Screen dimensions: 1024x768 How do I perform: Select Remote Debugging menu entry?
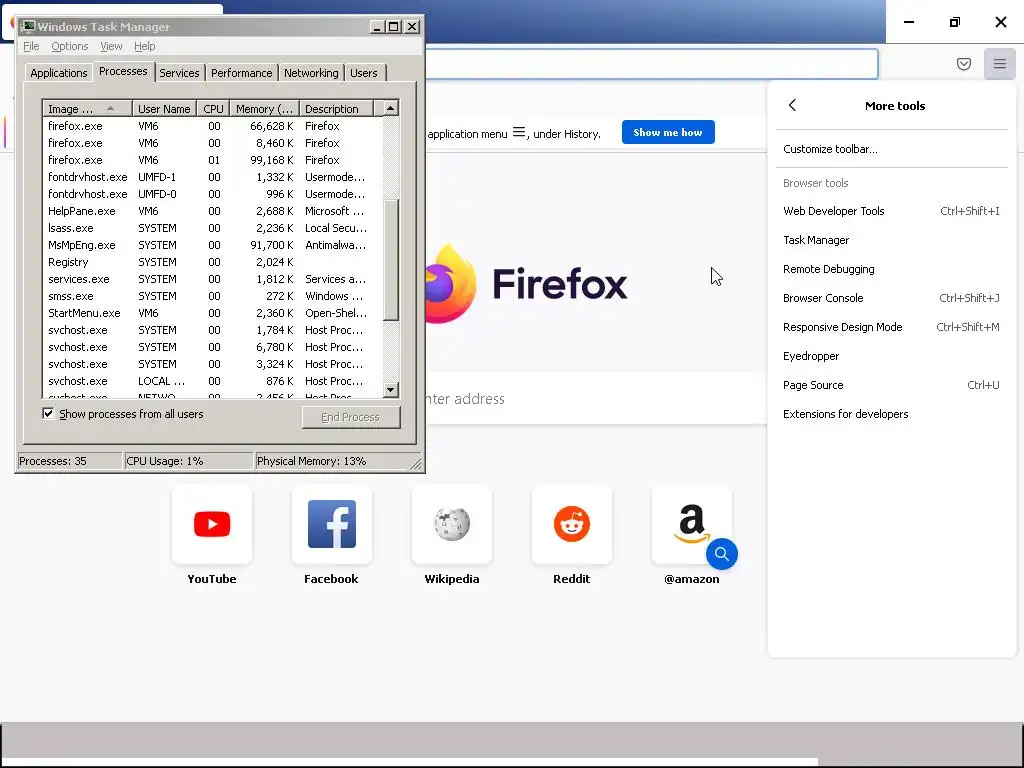[x=892, y=269]
